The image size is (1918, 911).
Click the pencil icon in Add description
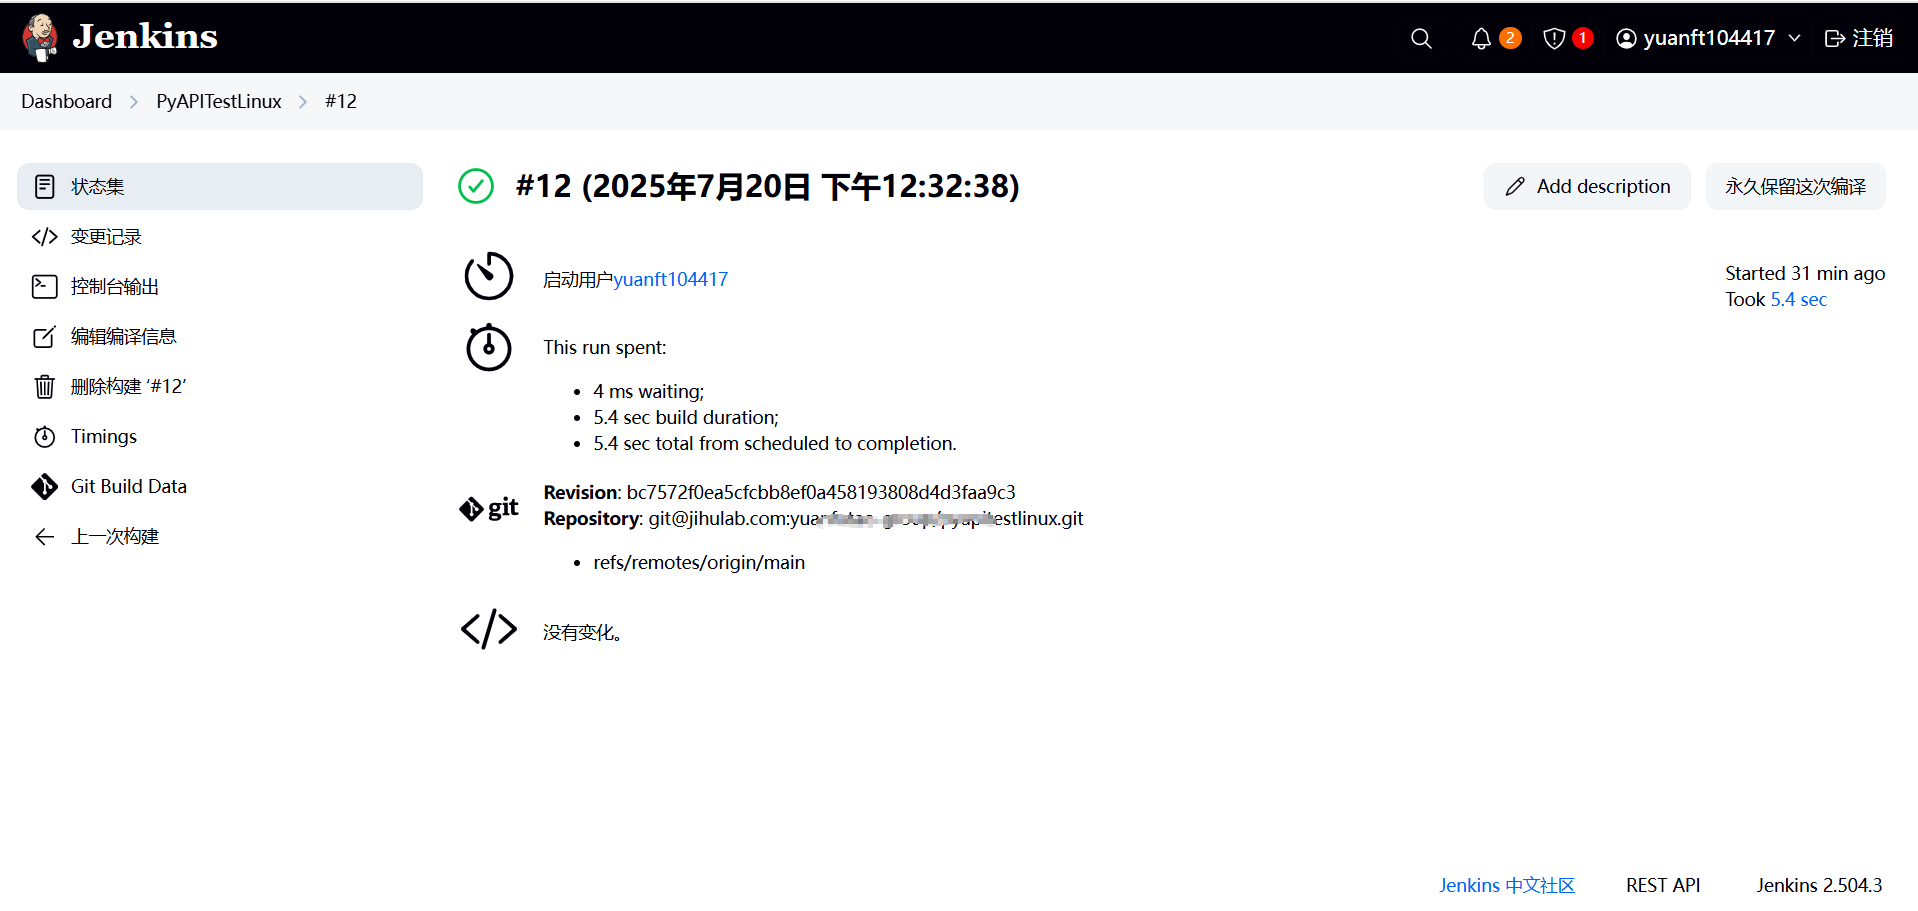tap(1515, 187)
